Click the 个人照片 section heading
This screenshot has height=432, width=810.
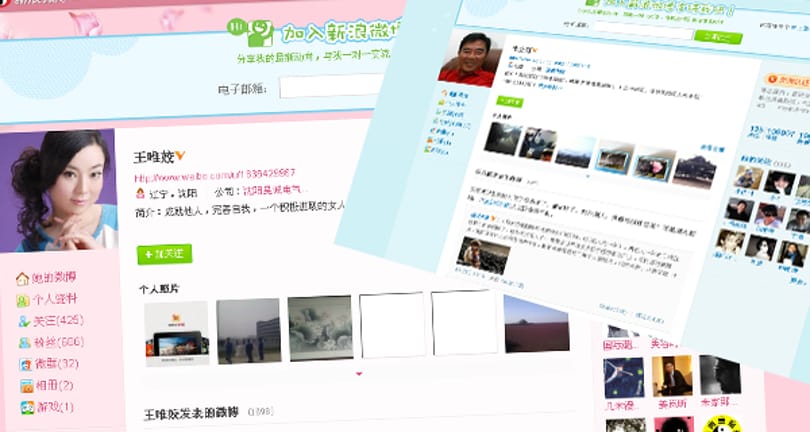[159, 288]
